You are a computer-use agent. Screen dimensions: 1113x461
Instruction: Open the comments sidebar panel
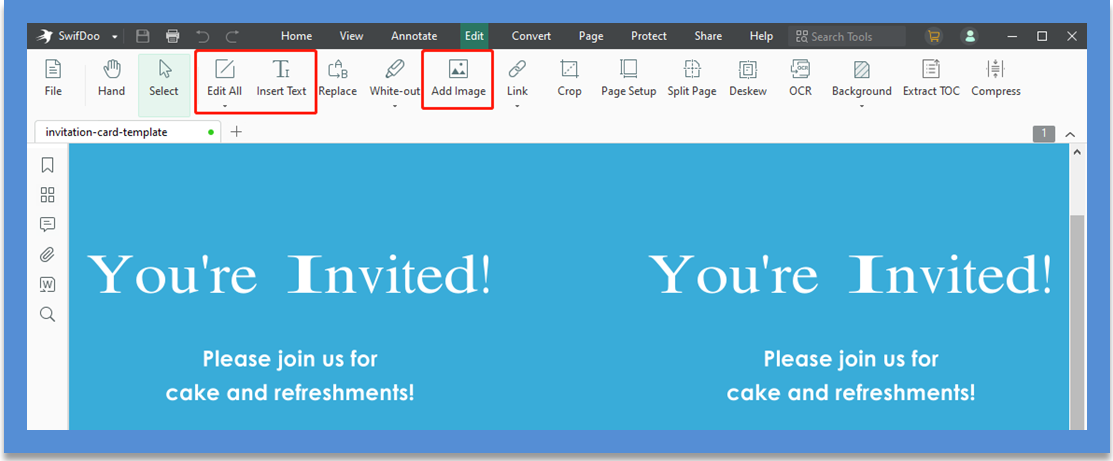point(48,225)
